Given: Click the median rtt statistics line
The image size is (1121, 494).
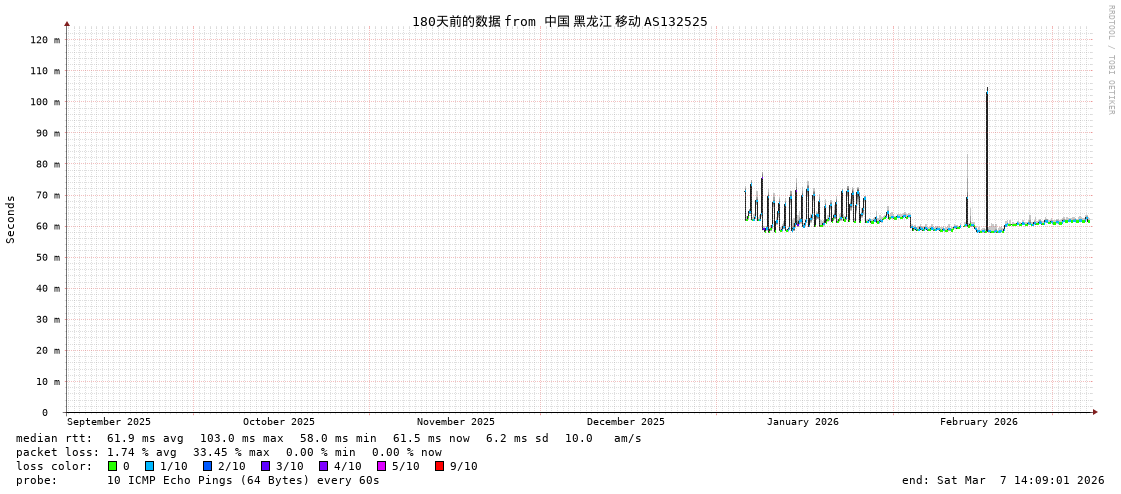Looking at the screenshot, I should pos(328,438).
